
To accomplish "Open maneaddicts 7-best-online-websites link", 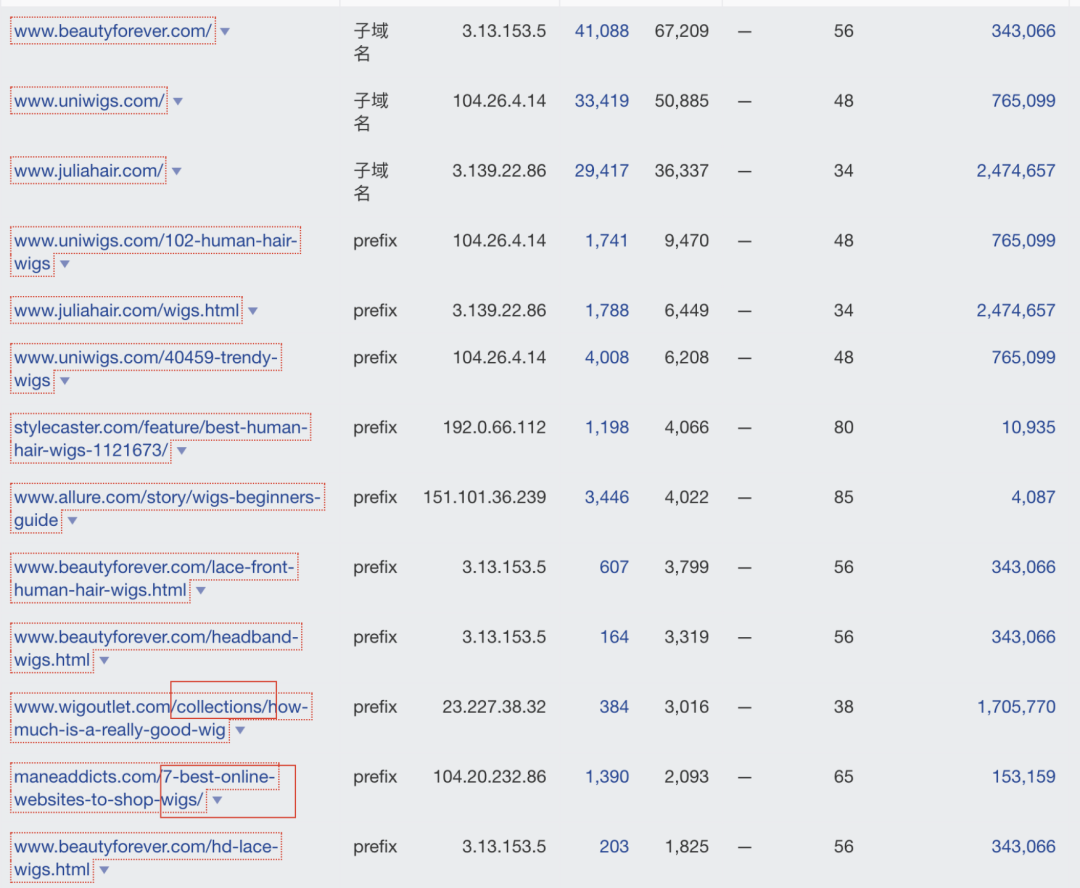I will (145, 788).
